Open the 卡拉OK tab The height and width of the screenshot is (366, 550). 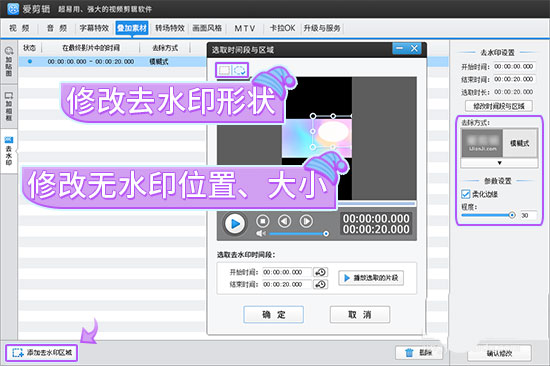(x=282, y=28)
